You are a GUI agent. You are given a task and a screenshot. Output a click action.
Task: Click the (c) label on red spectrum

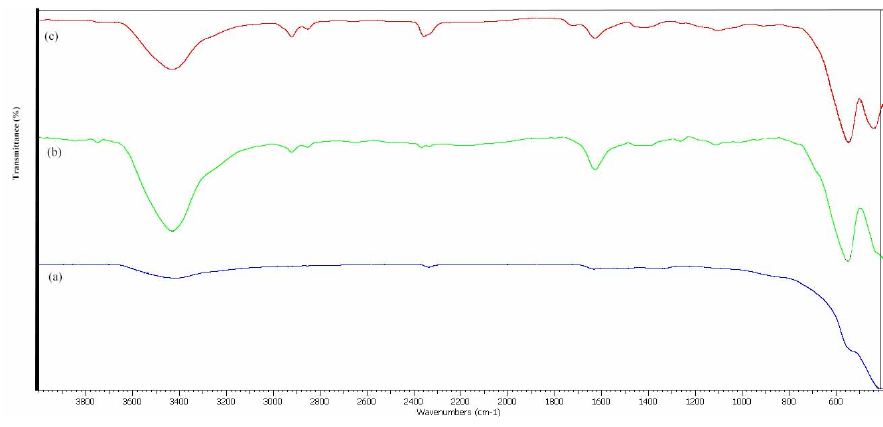(x=49, y=36)
